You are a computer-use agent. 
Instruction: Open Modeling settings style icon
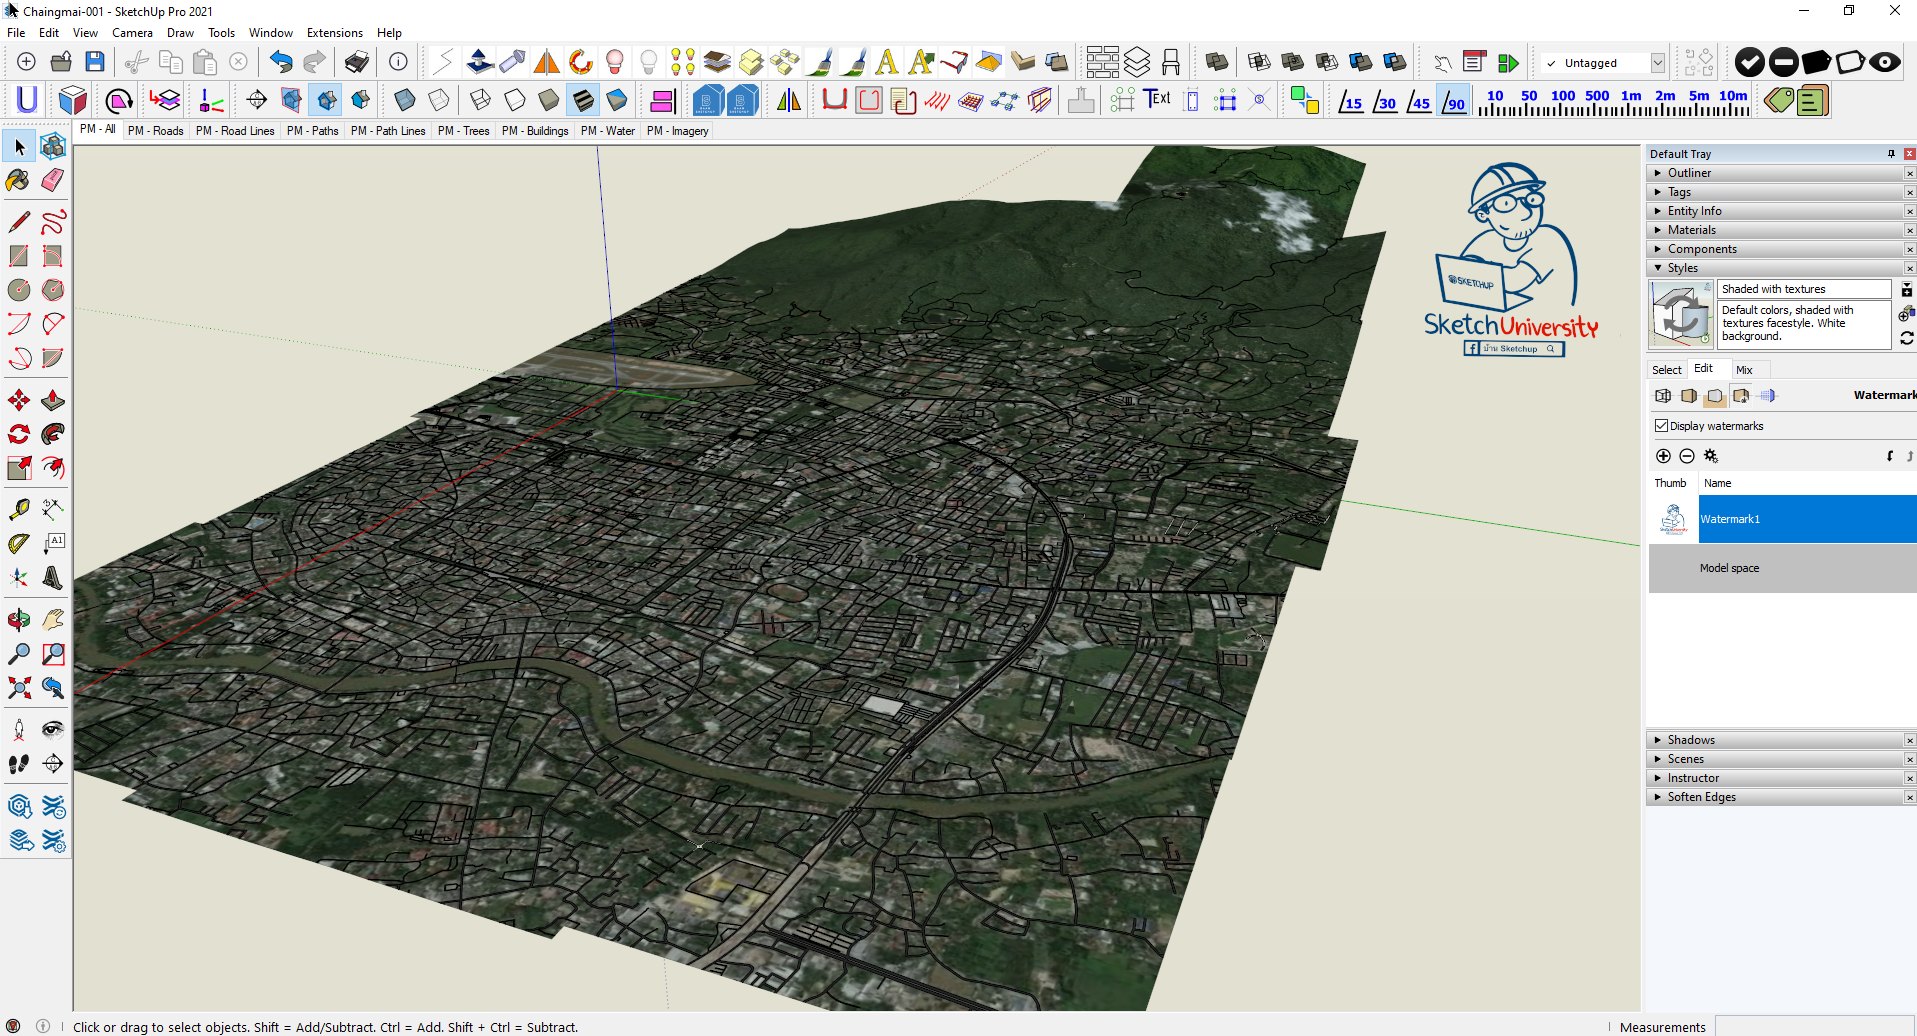tap(1767, 396)
